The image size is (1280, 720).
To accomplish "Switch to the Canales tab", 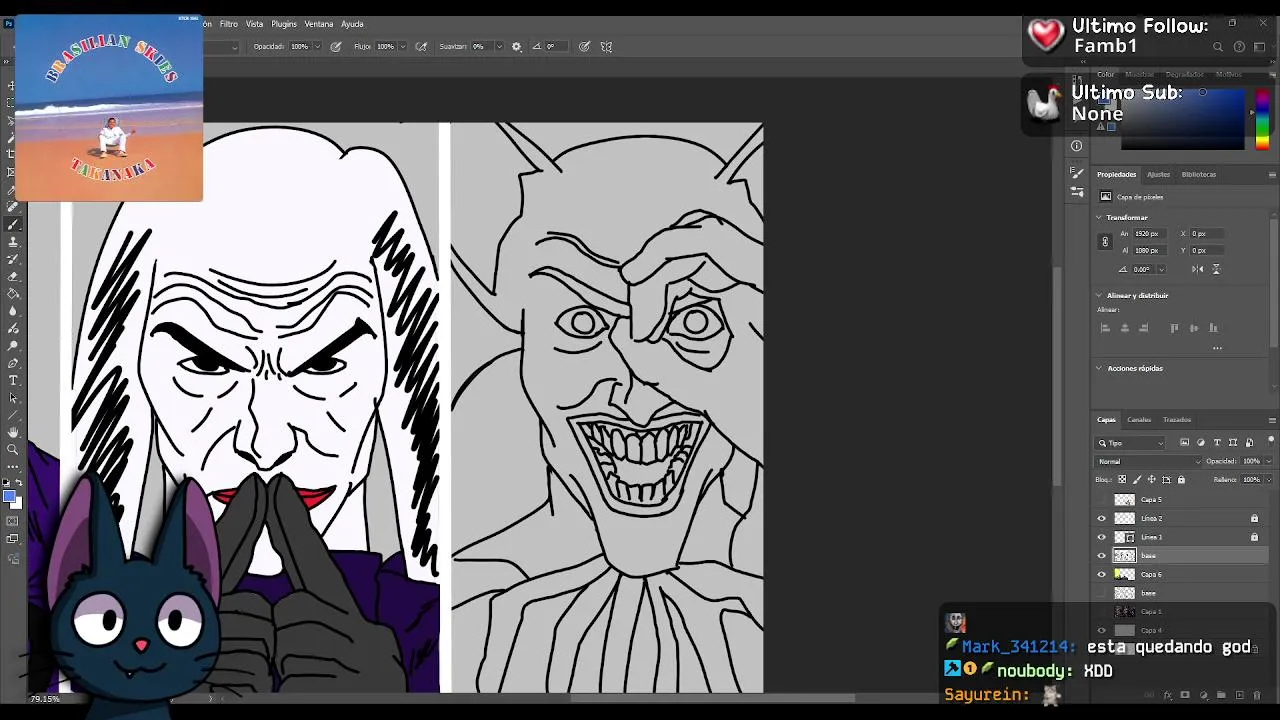I will (1139, 420).
